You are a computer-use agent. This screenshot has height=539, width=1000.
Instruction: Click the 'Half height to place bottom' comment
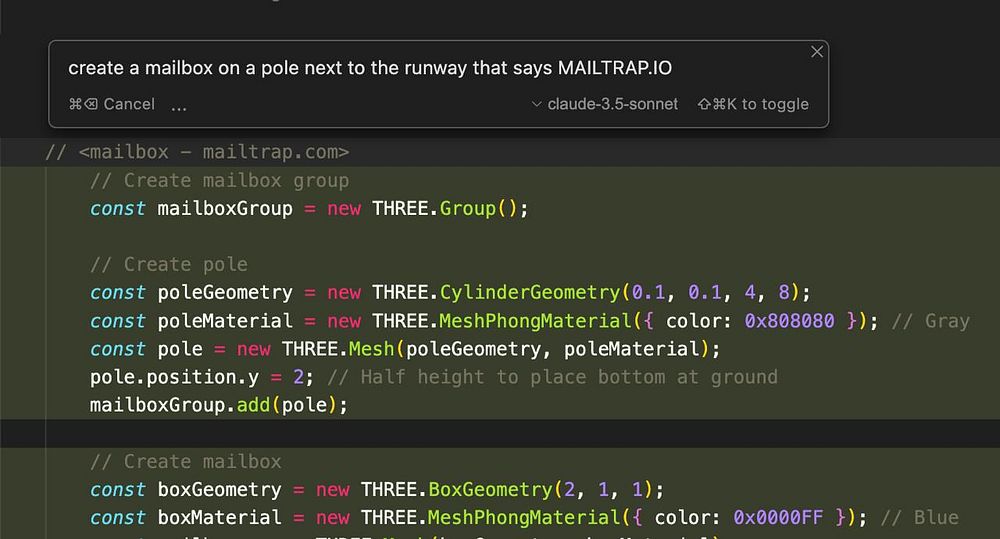pyautogui.click(x=552, y=377)
